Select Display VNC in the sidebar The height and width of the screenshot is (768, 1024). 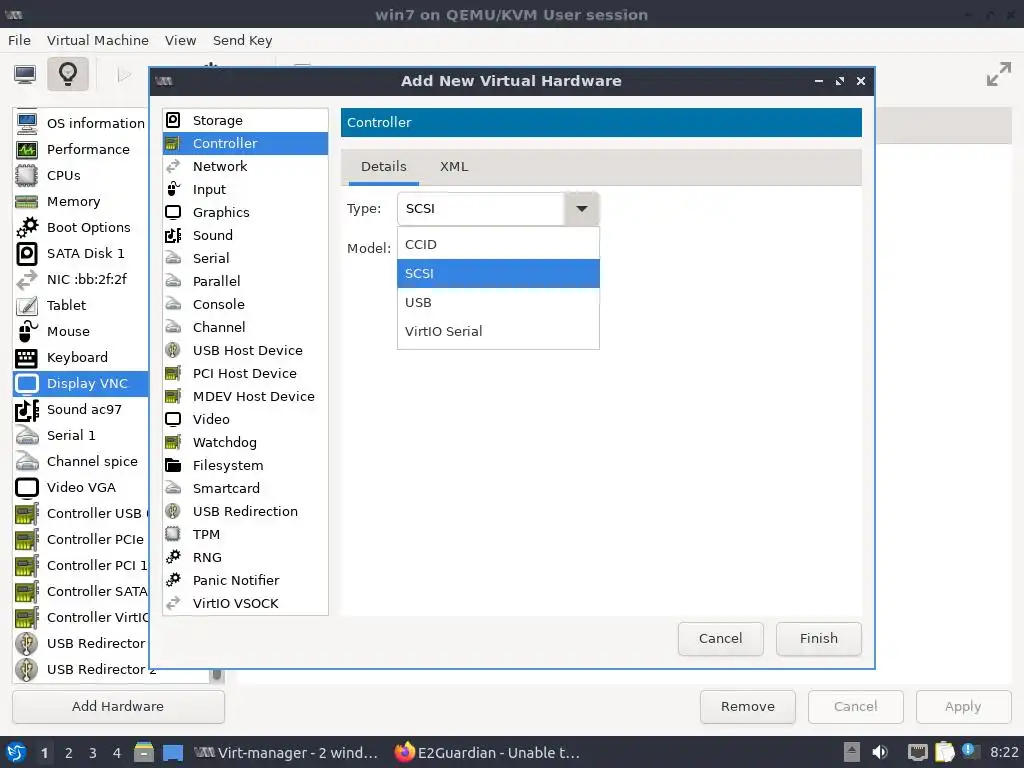pos(81,383)
